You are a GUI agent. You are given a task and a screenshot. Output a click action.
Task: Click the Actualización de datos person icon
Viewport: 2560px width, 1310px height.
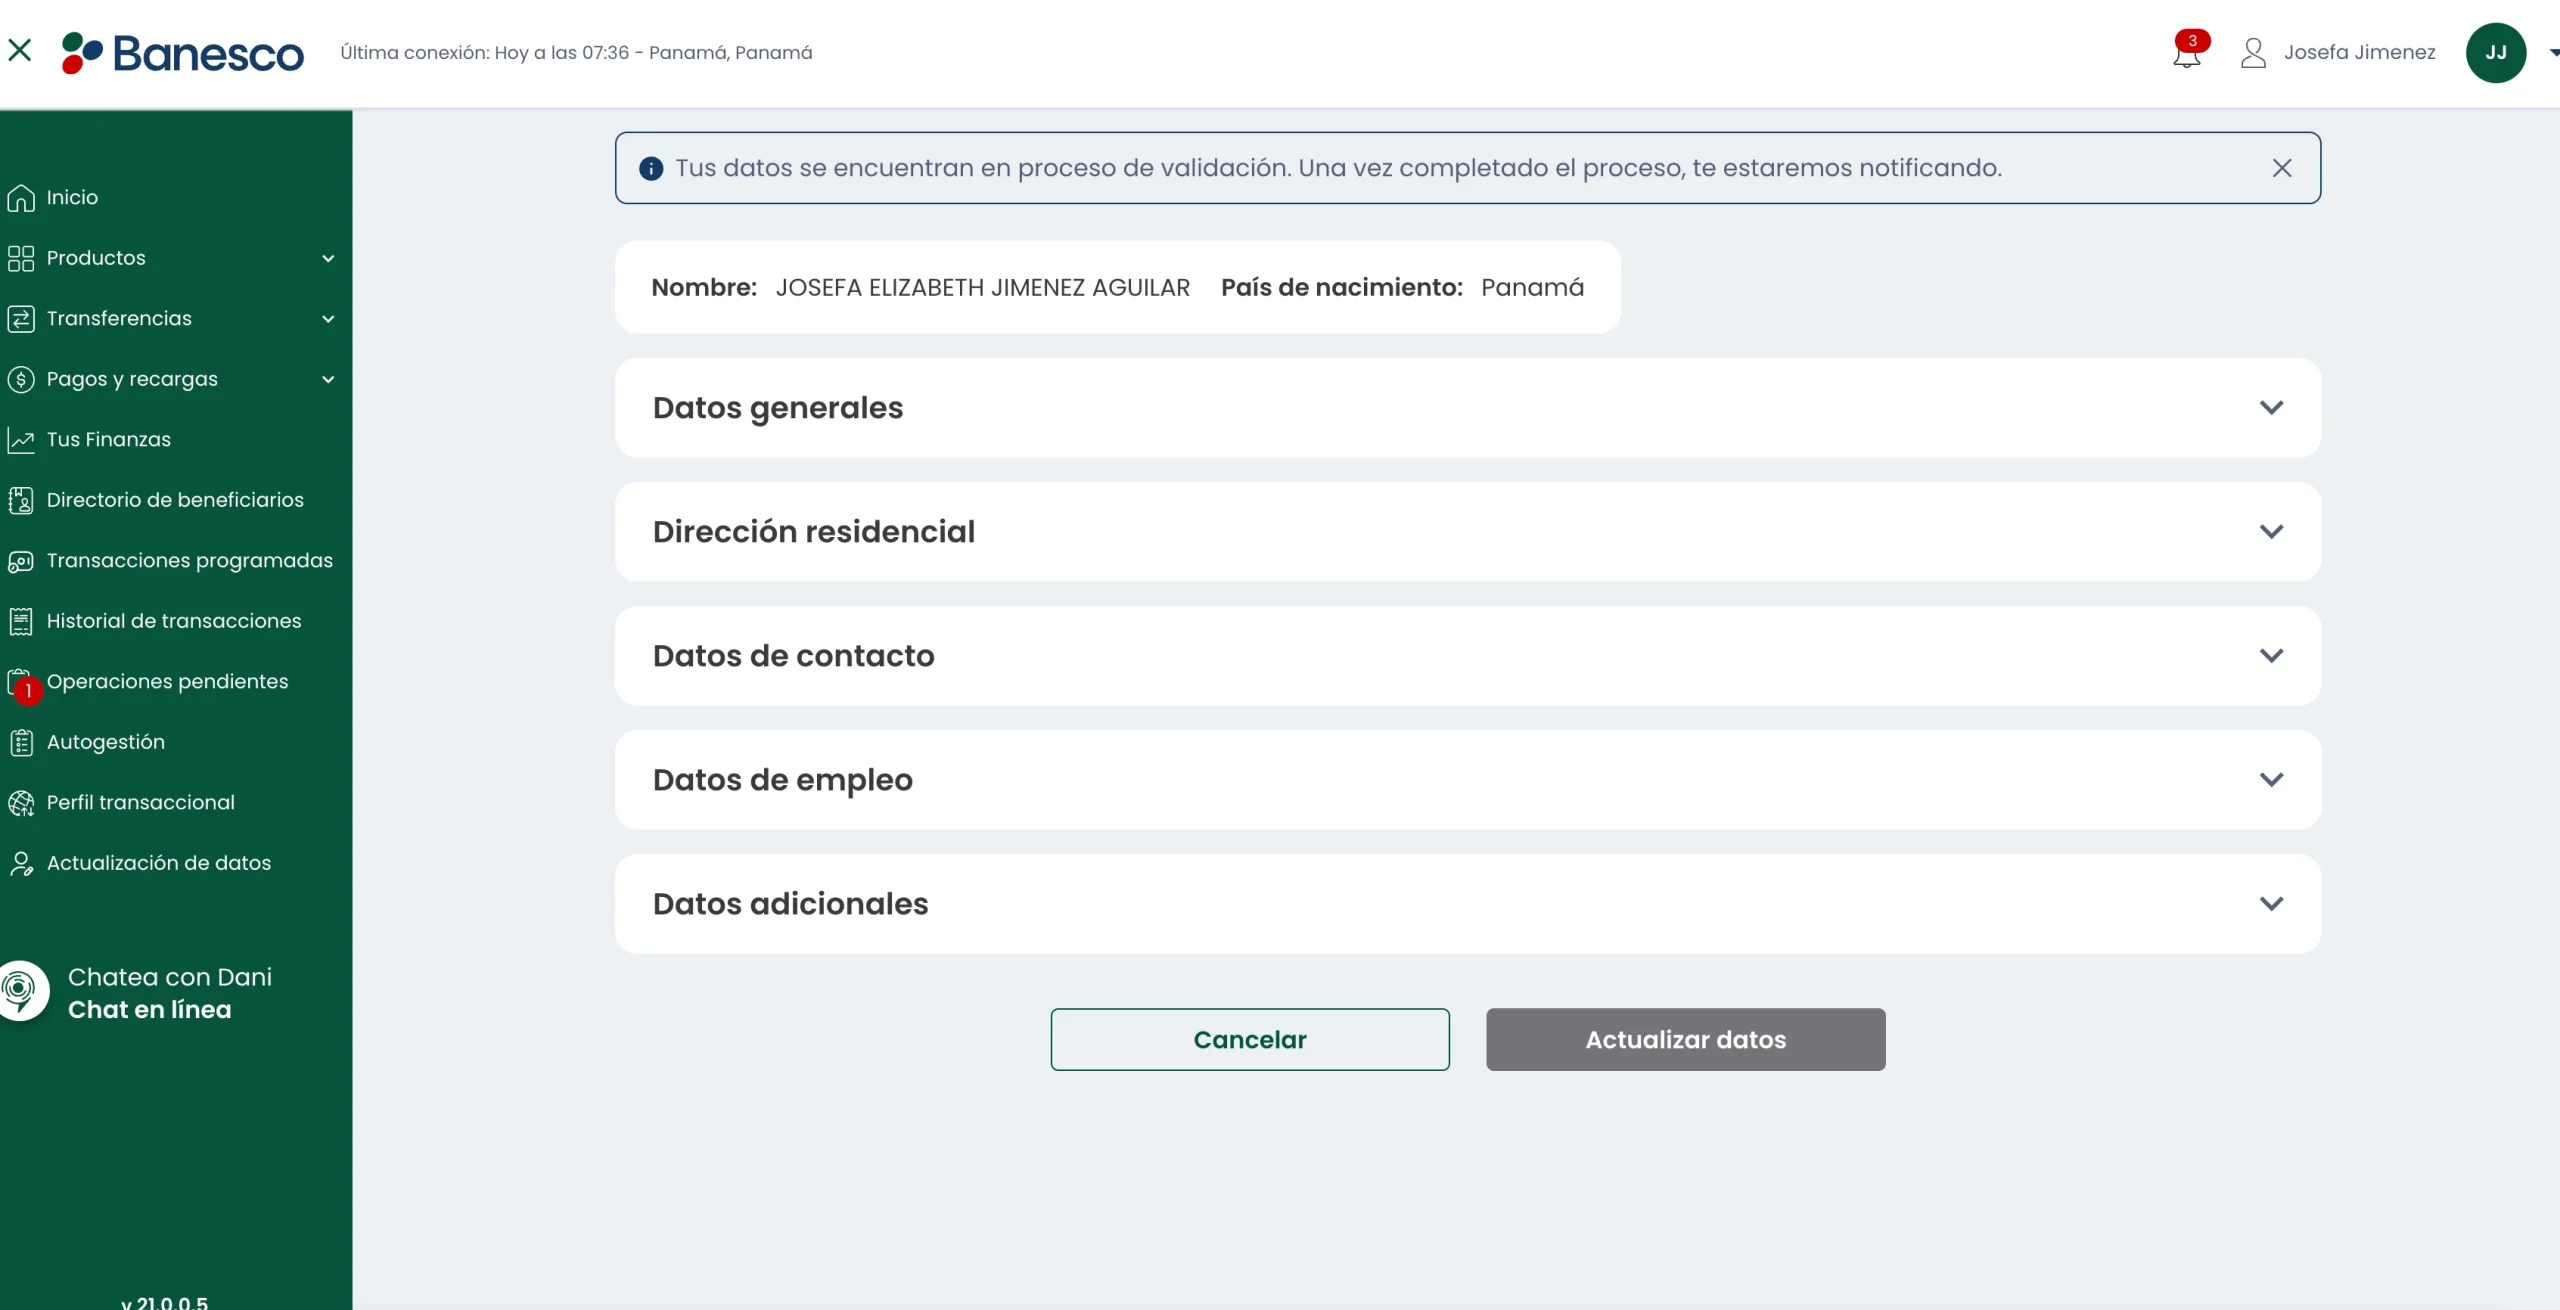21,863
